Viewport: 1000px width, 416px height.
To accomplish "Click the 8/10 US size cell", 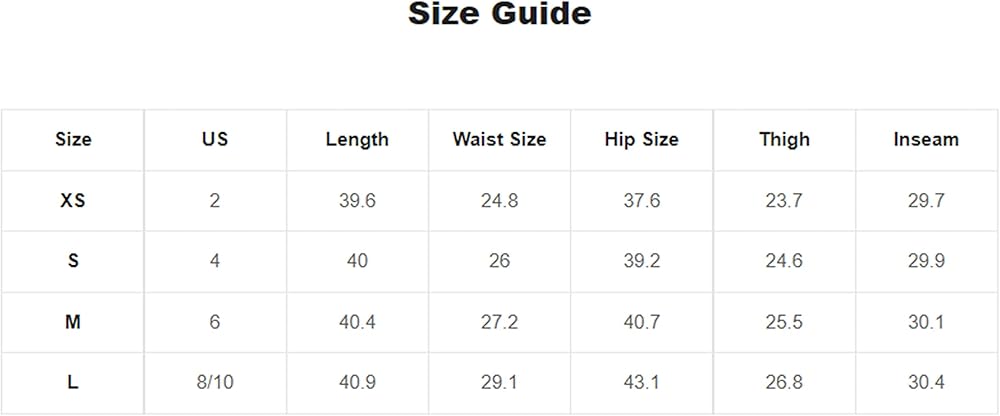I will click(215, 383).
